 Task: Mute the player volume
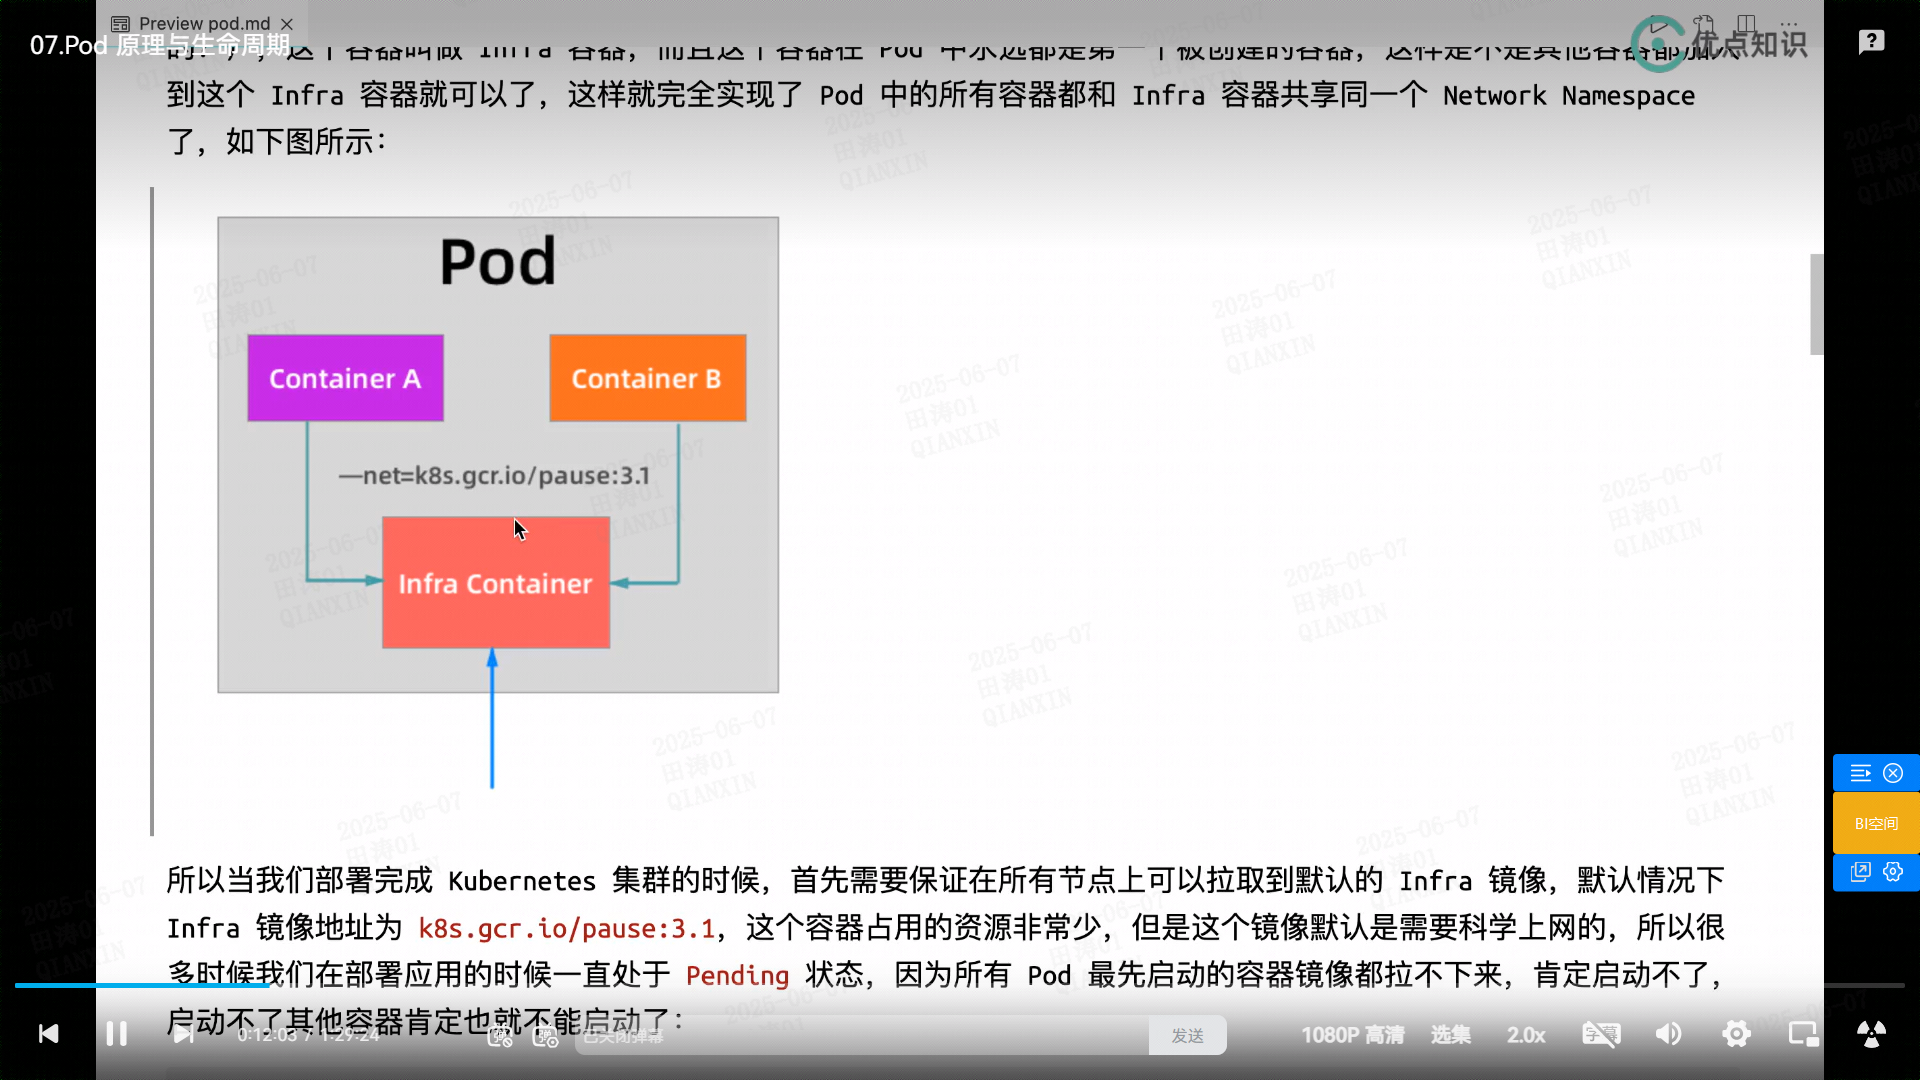click(1668, 1034)
